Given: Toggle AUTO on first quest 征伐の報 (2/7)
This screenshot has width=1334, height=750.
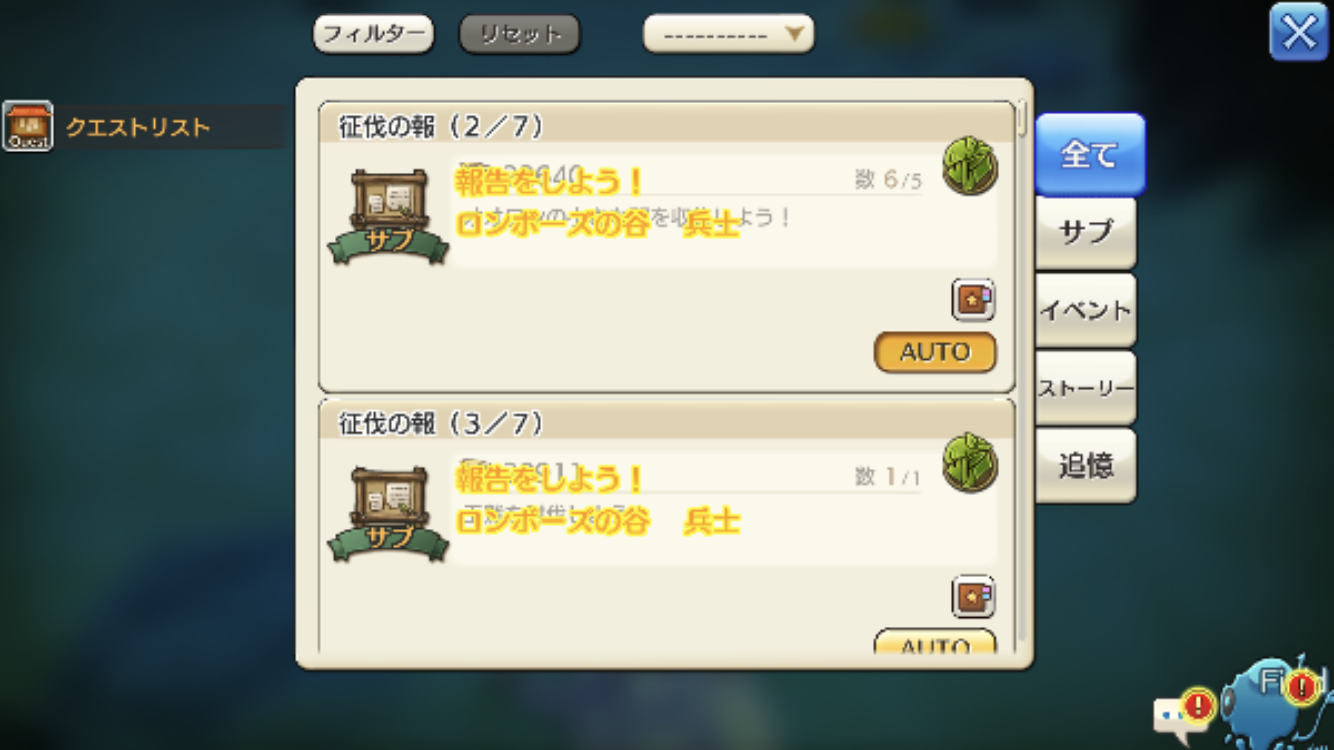Looking at the screenshot, I should 935,352.
